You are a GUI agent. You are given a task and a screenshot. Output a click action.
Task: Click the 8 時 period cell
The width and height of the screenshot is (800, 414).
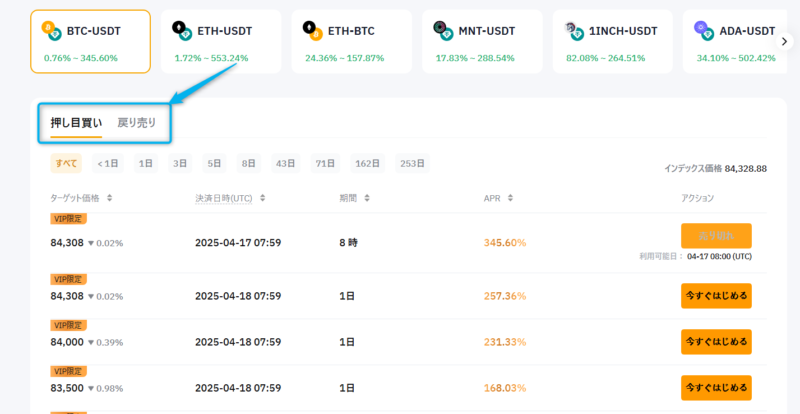click(x=348, y=243)
